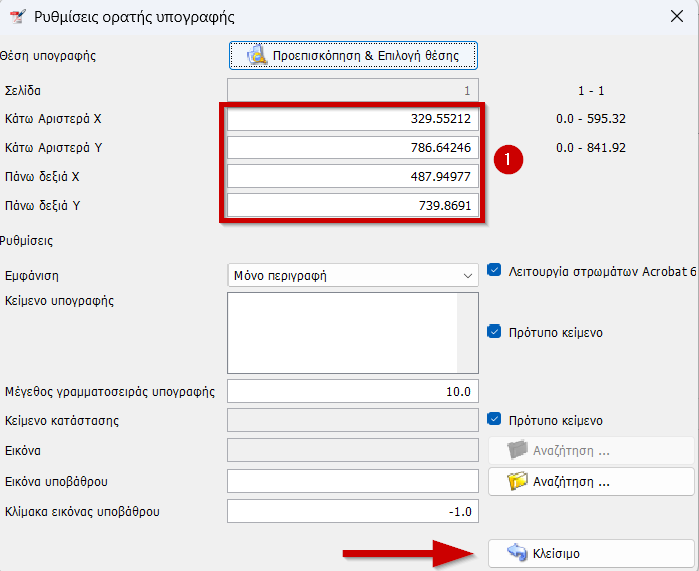
Task: Click the Κάτω Αριστερά X field
Action: coord(353,119)
